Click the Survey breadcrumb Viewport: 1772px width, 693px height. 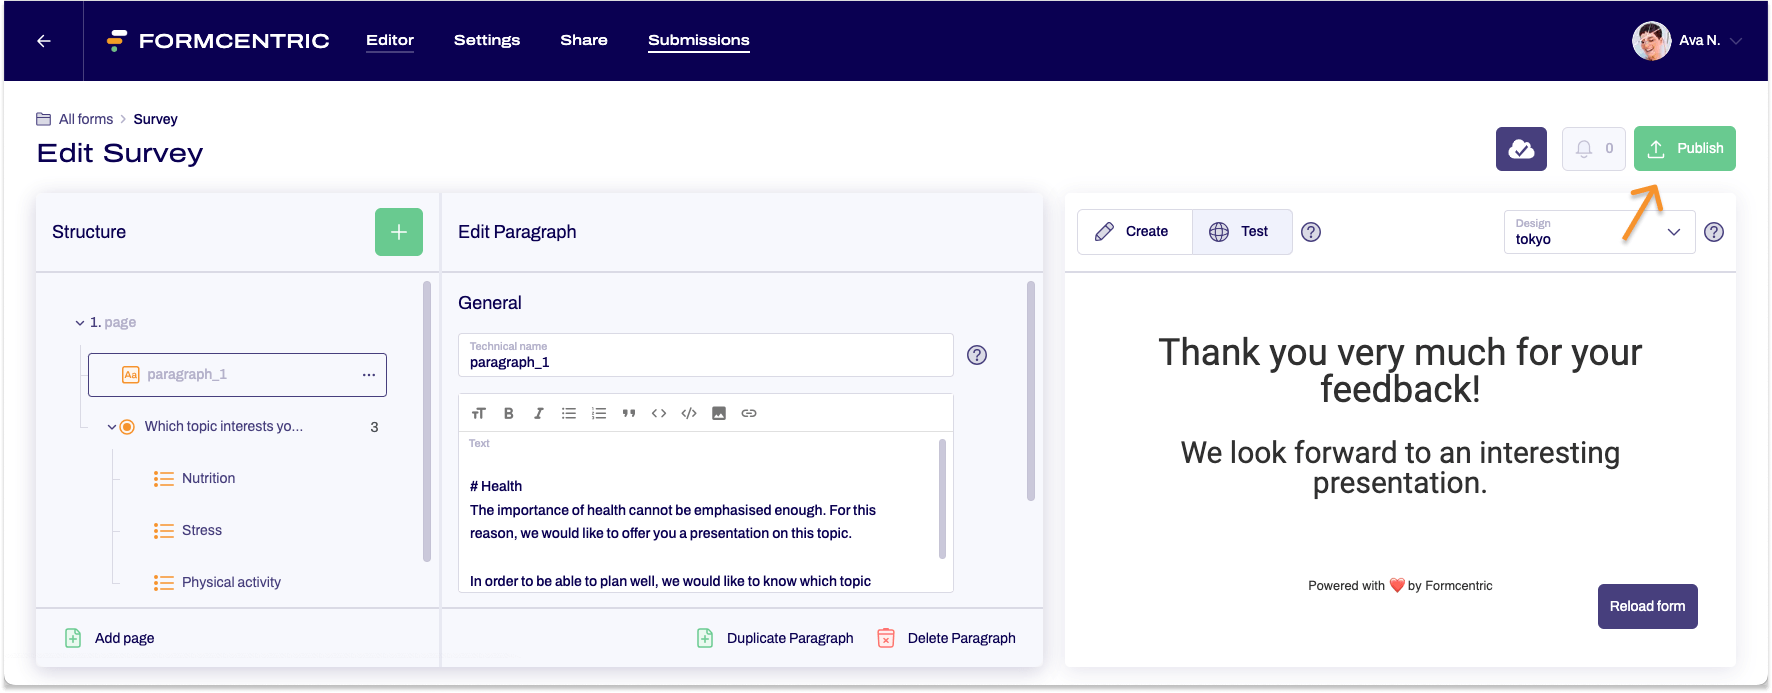[x=156, y=119]
